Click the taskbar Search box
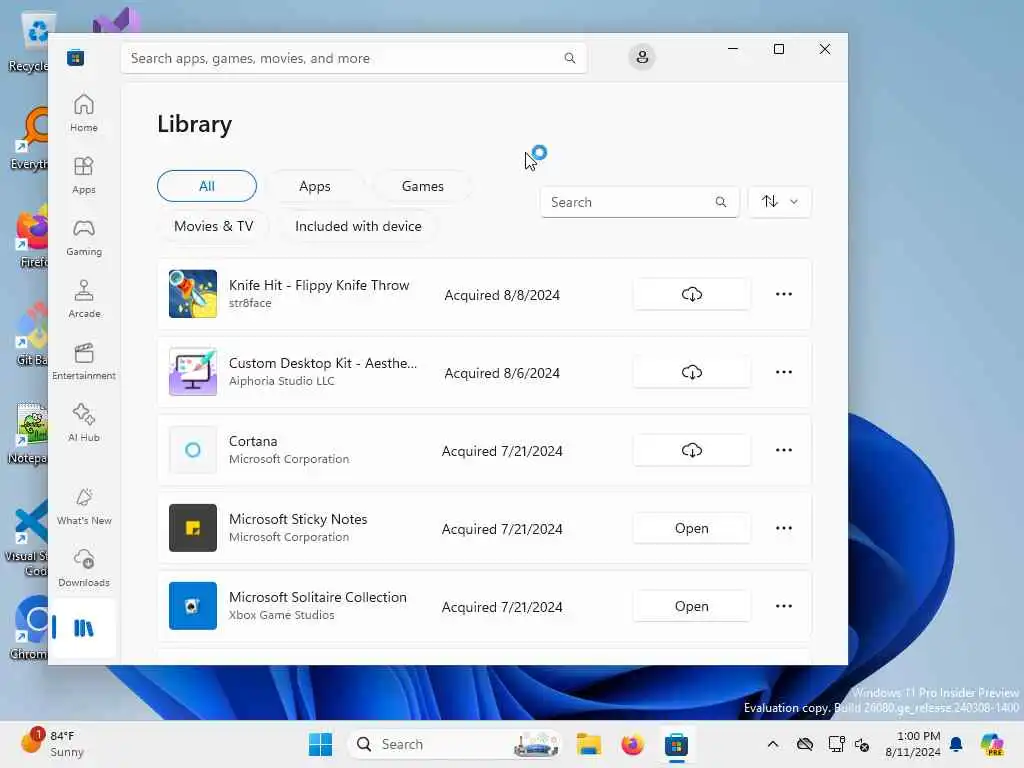The height and width of the screenshot is (768, 1024). [455, 744]
